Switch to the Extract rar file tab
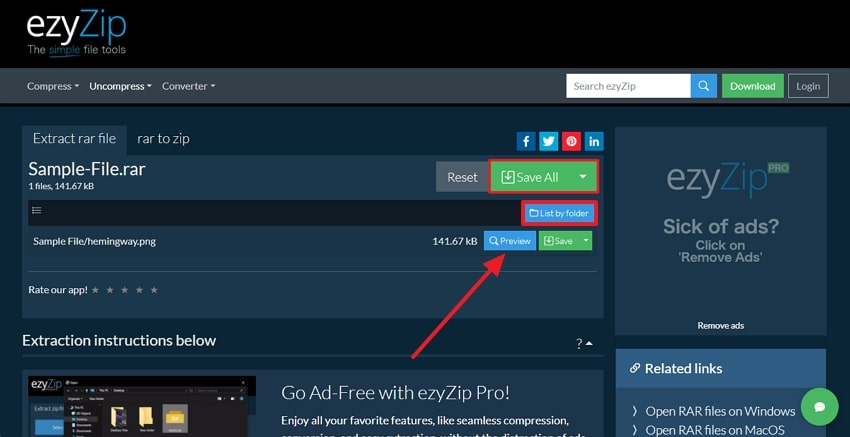 [x=74, y=139]
